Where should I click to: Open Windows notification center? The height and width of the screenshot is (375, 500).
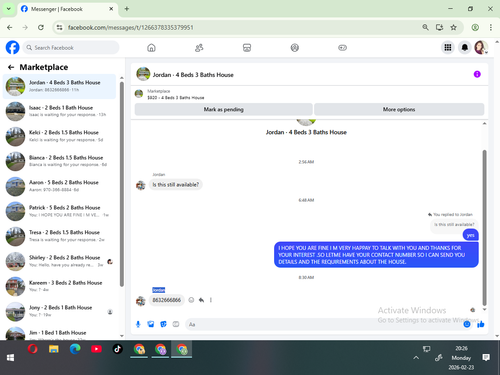tap(486, 358)
